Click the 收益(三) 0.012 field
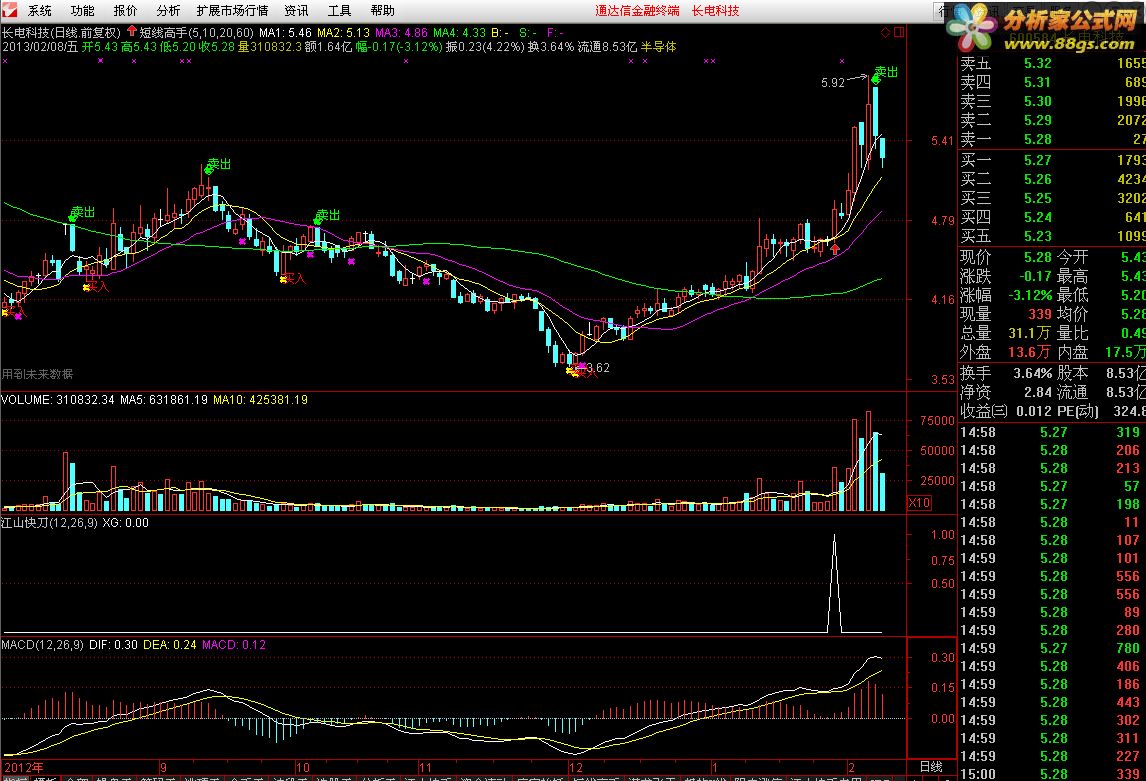The height and width of the screenshot is (781, 1146). coord(1005,411)
